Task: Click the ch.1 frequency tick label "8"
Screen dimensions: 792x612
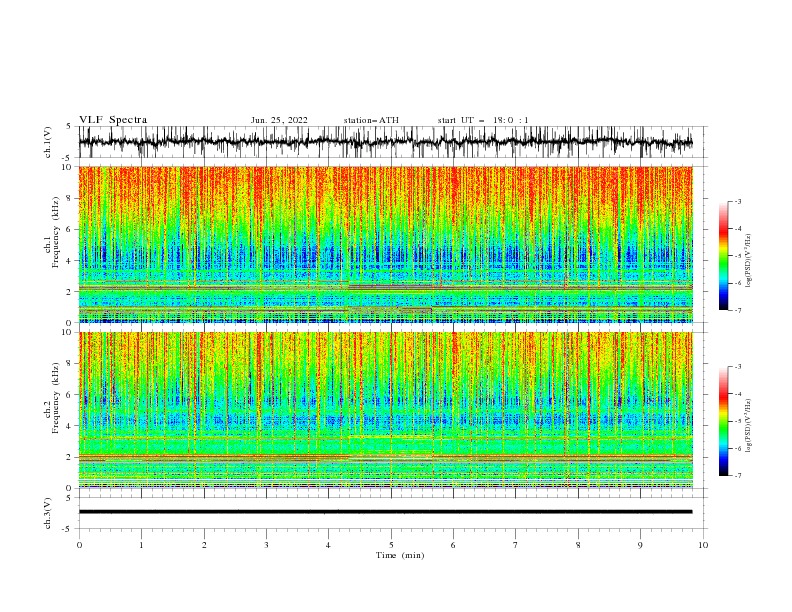Action: [x=70, y=198]
